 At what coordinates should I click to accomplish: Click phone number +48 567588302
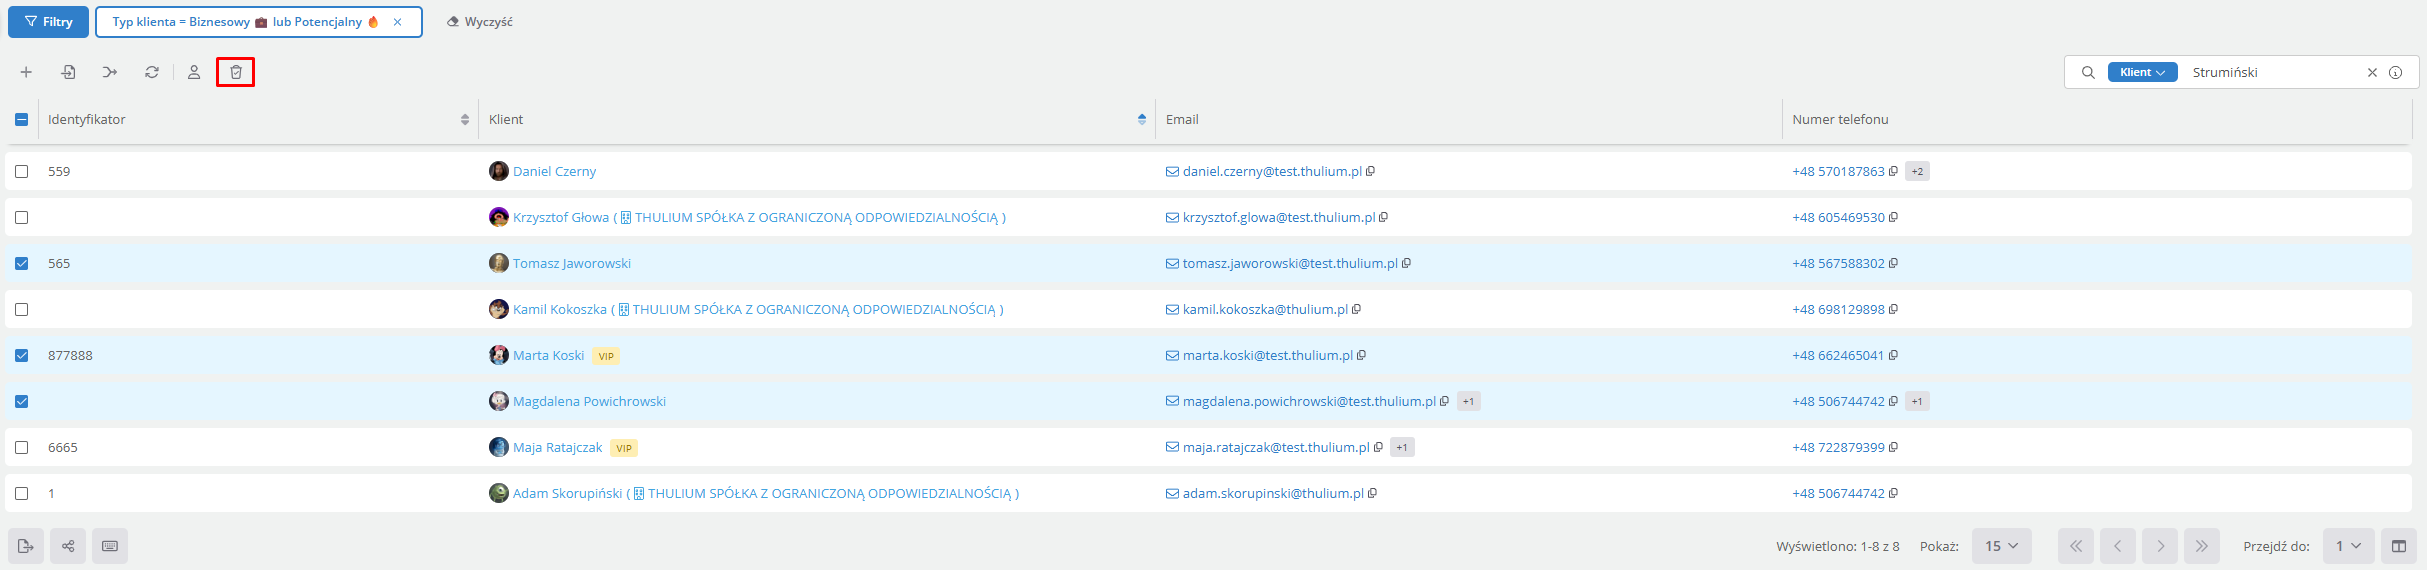pos(1838,263)
